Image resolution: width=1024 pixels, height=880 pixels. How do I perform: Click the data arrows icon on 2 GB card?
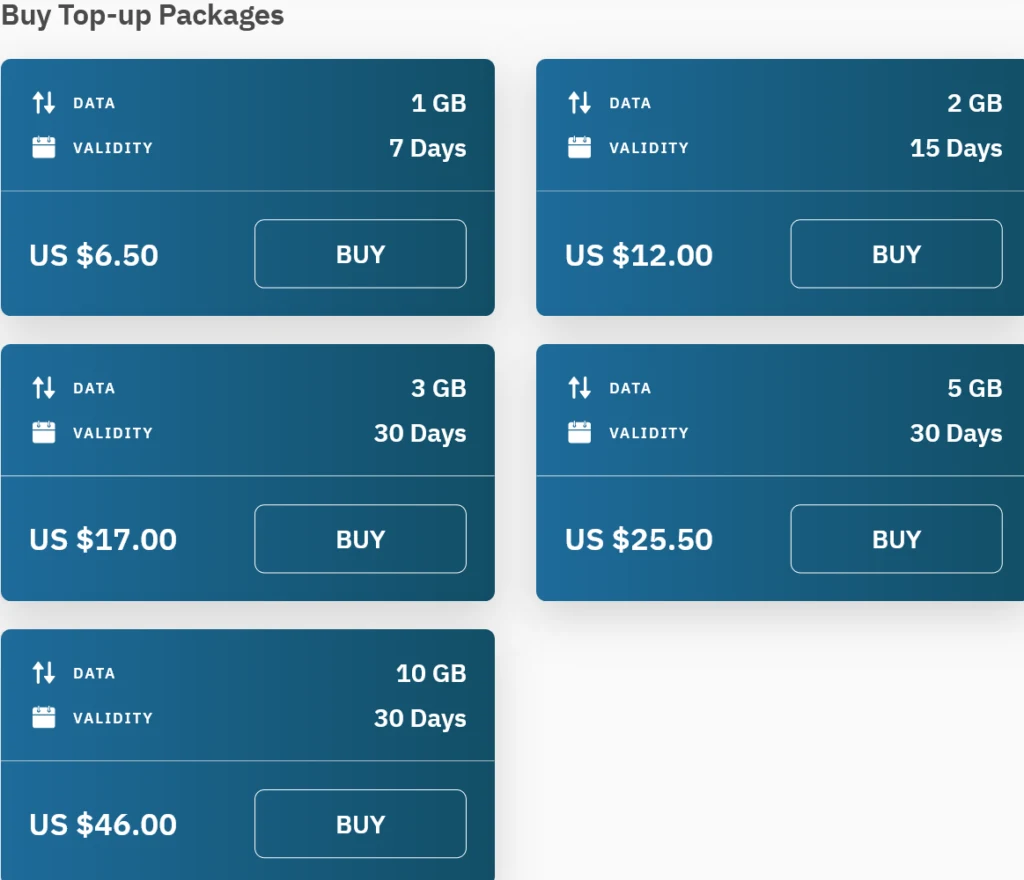click(x=580, y=103)
